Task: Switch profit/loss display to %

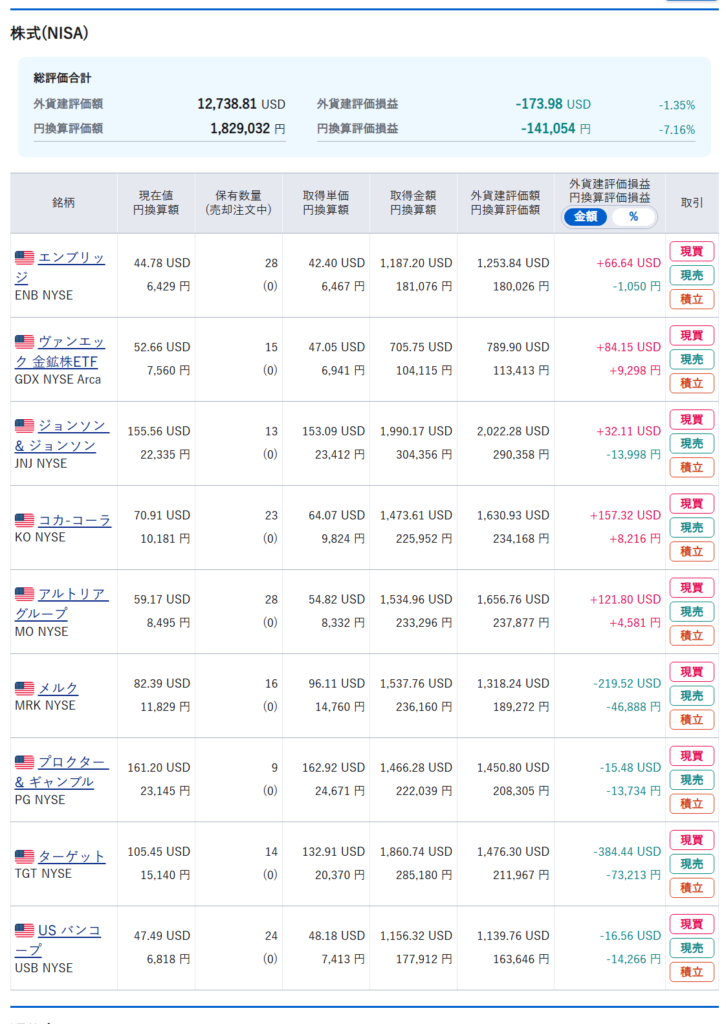Action: click(x=633, y=217)
